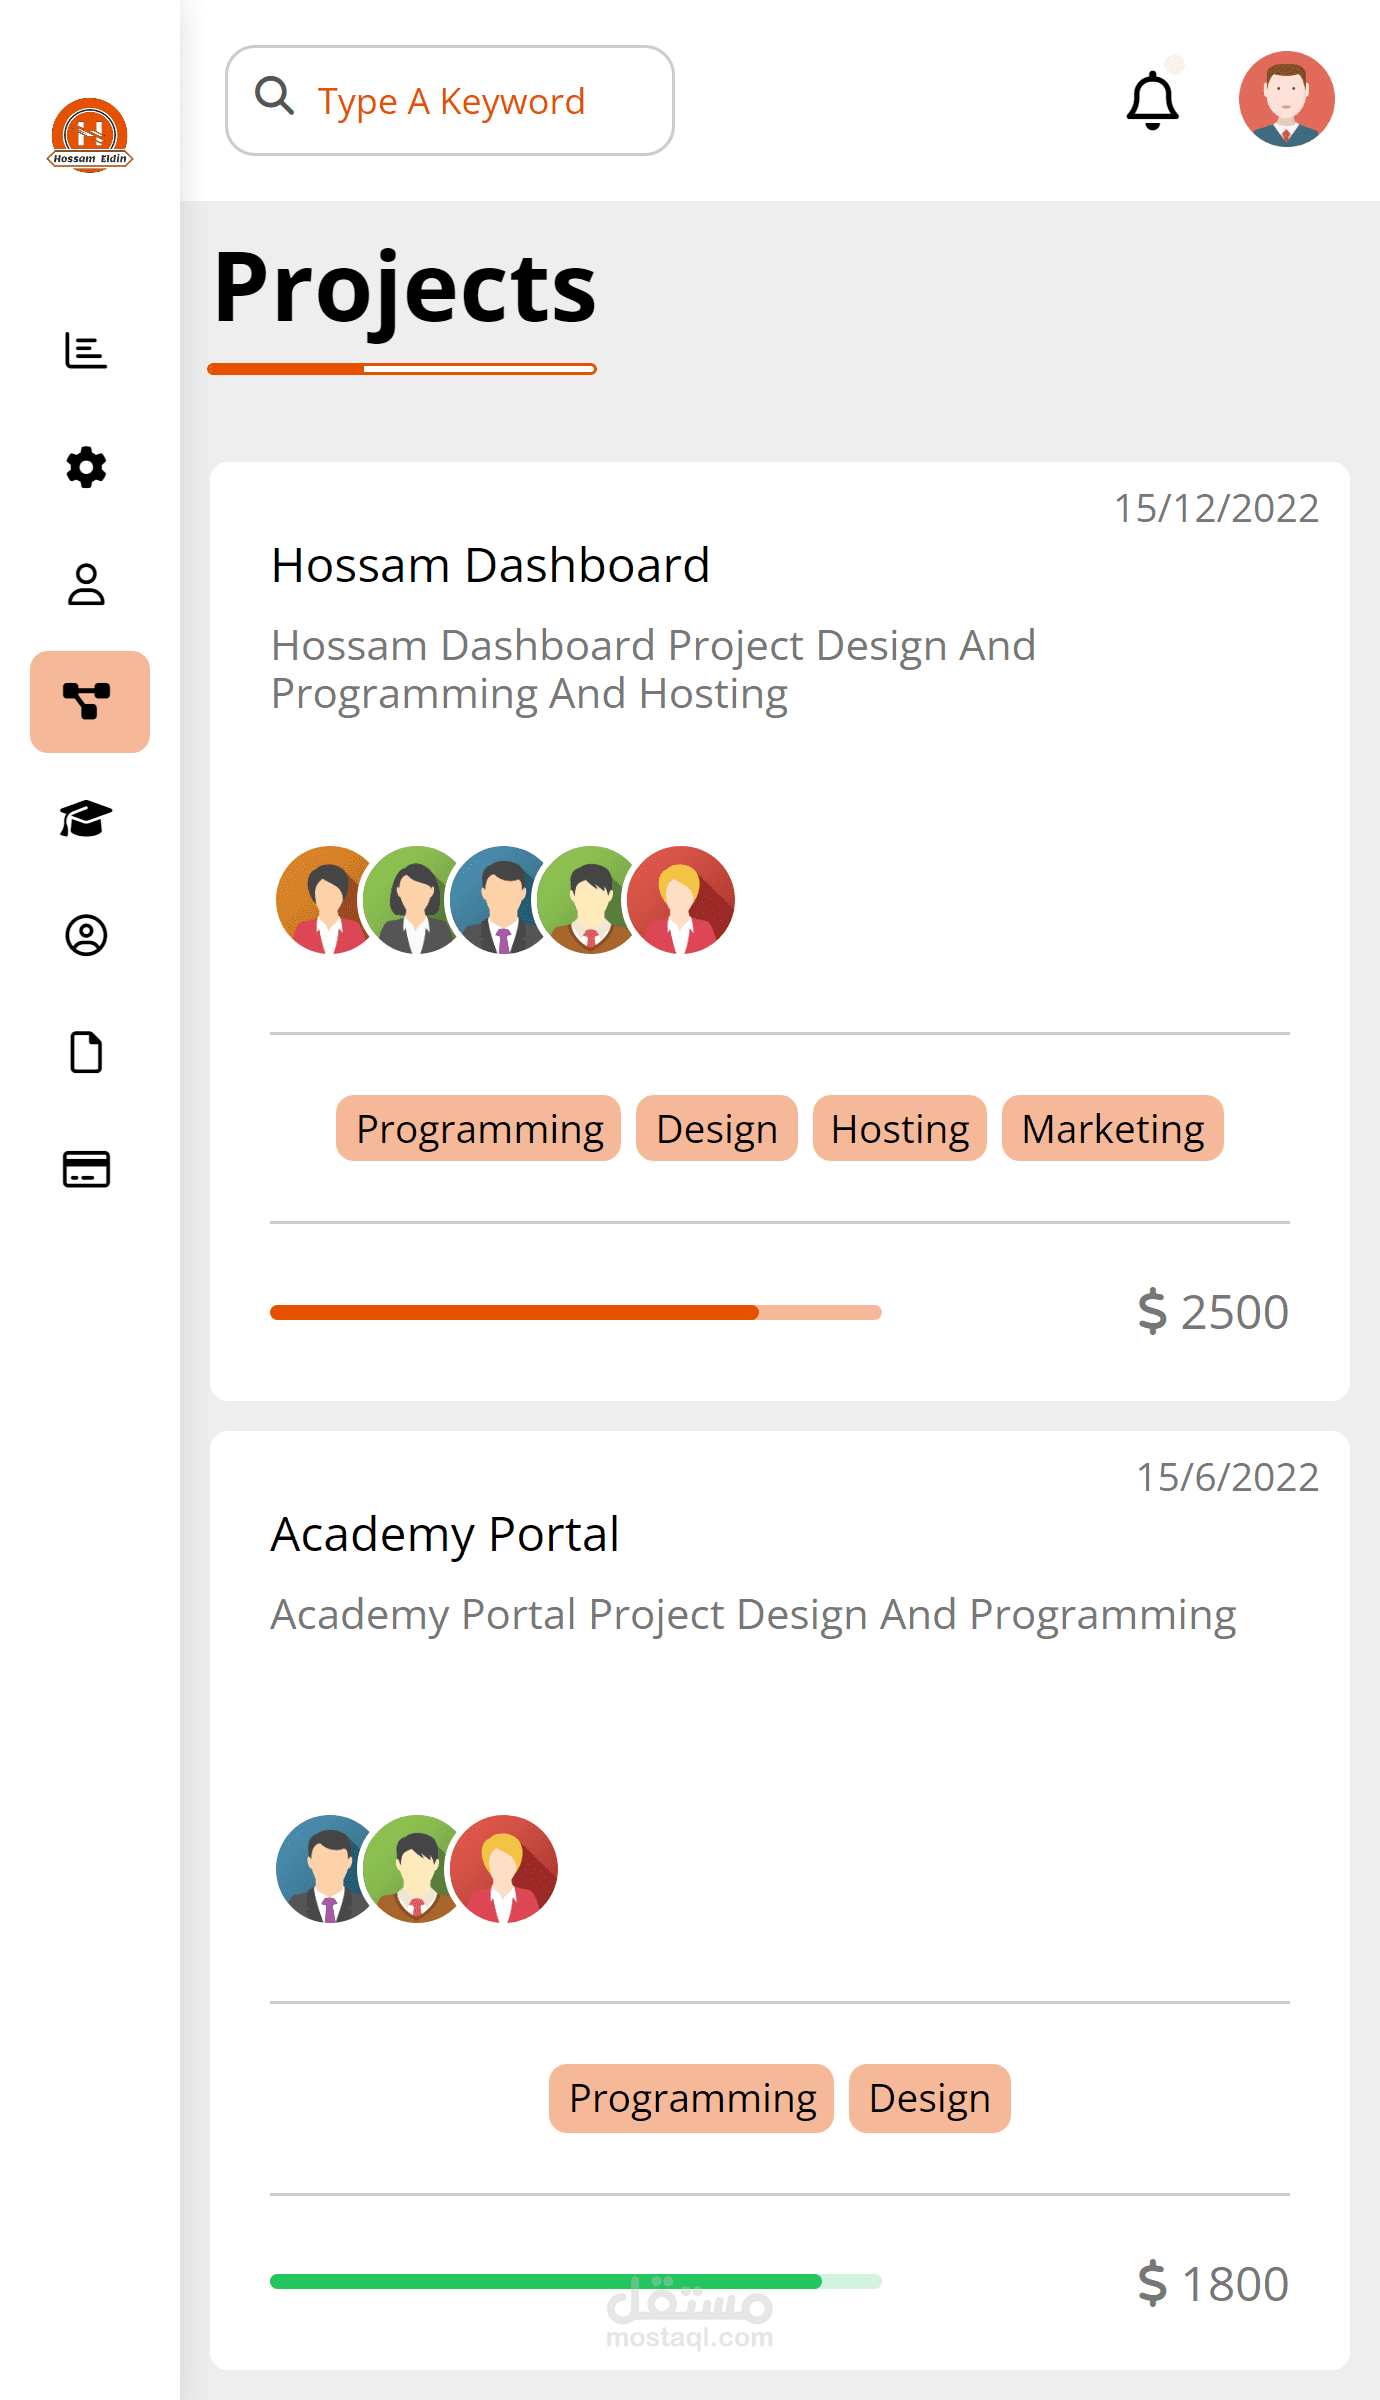Click the Hossam Eldin logo
This screenshot has height=2400, width=1380.
click(90, 136)
